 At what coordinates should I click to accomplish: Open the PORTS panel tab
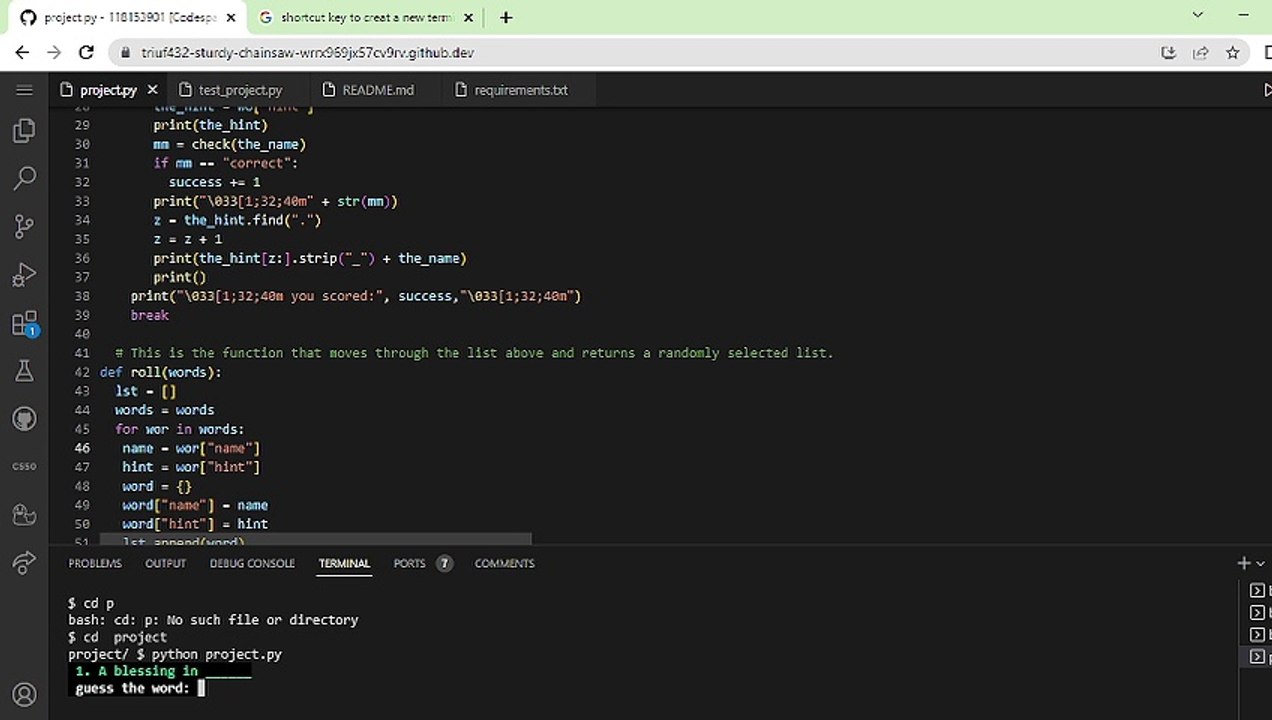(422, 564)
